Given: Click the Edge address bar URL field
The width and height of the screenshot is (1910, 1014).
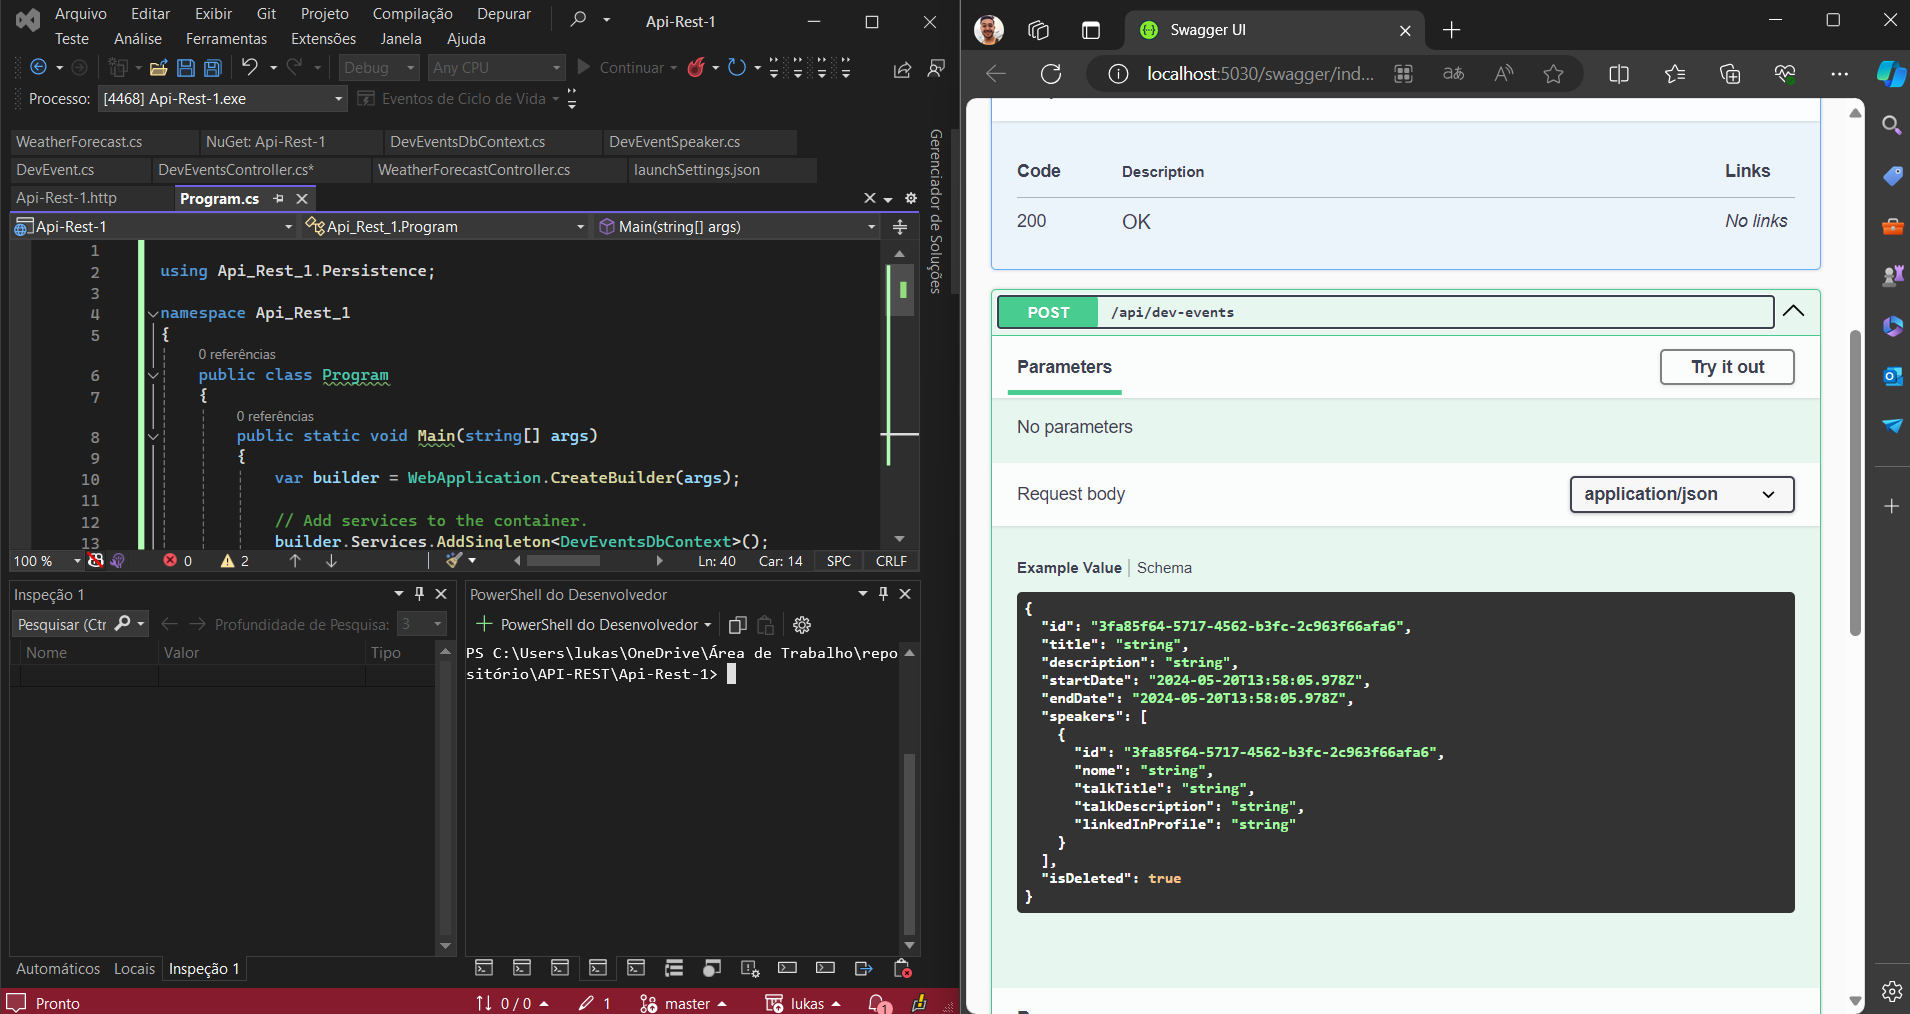Looking at the screenshot, I should [1260, 74].
